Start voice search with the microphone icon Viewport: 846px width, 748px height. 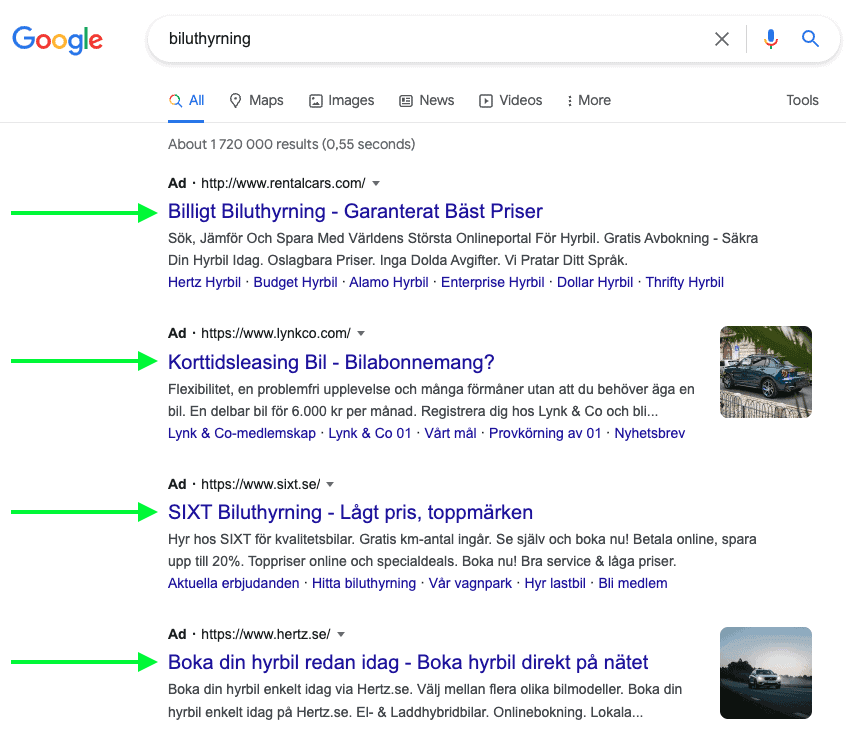770,39
